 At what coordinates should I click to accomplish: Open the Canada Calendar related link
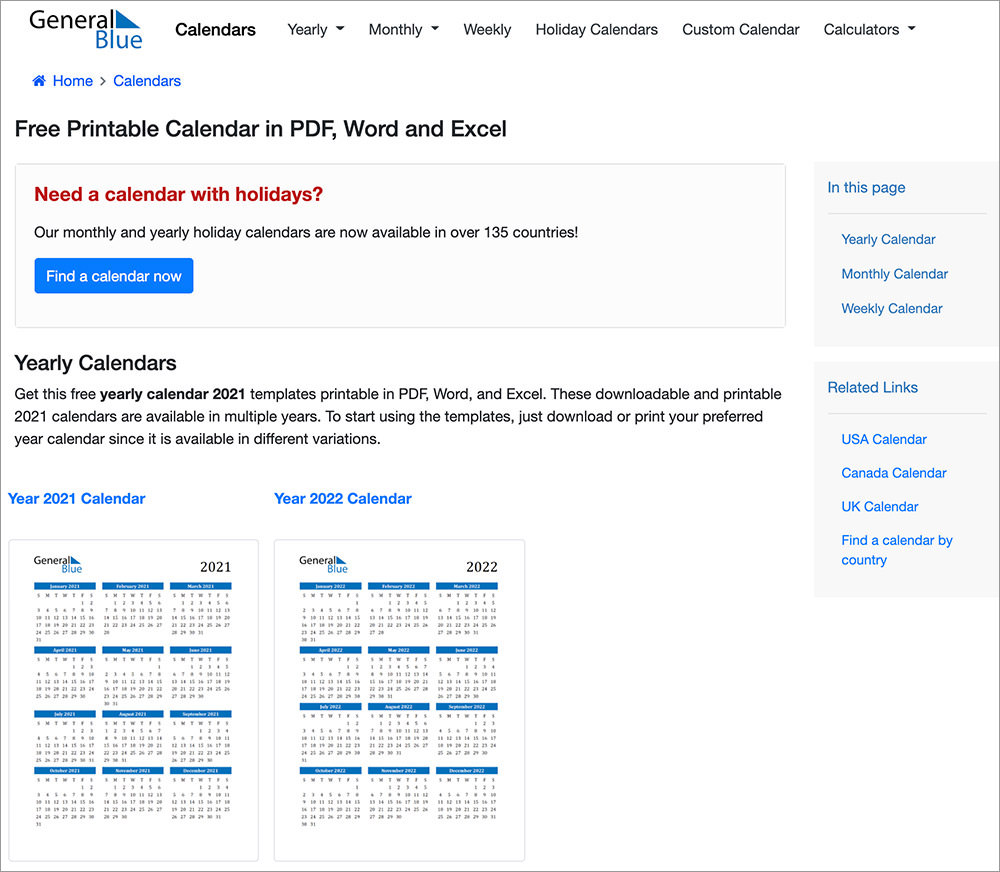click(893, 472)
